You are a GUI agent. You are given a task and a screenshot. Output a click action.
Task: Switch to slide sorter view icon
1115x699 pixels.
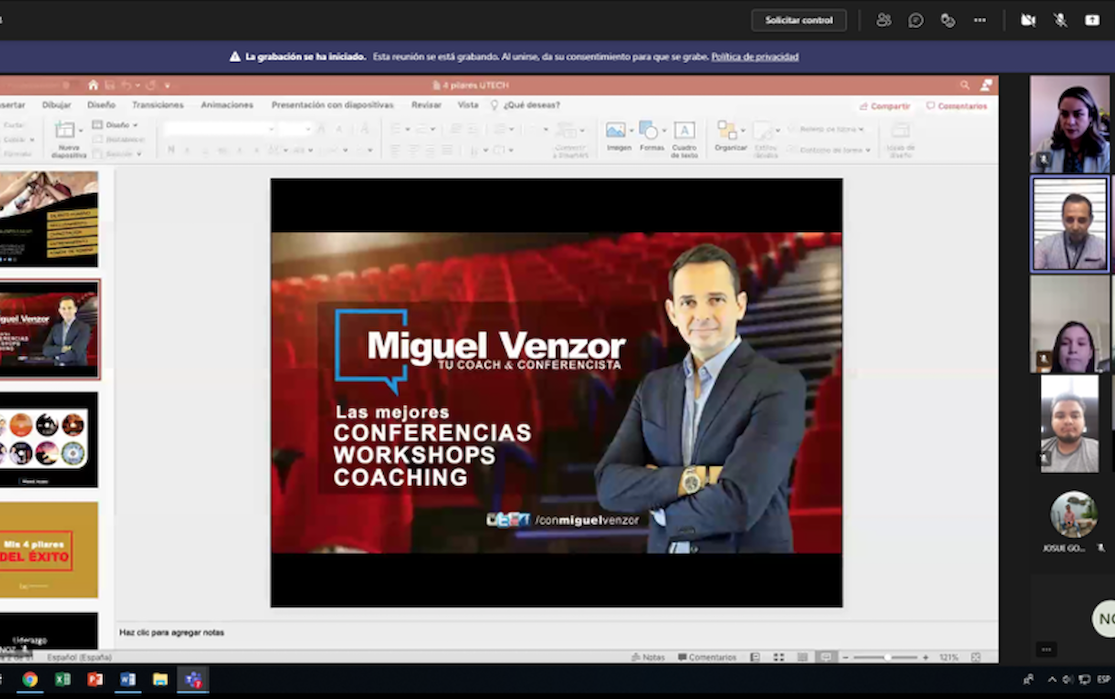coord(779,657)
